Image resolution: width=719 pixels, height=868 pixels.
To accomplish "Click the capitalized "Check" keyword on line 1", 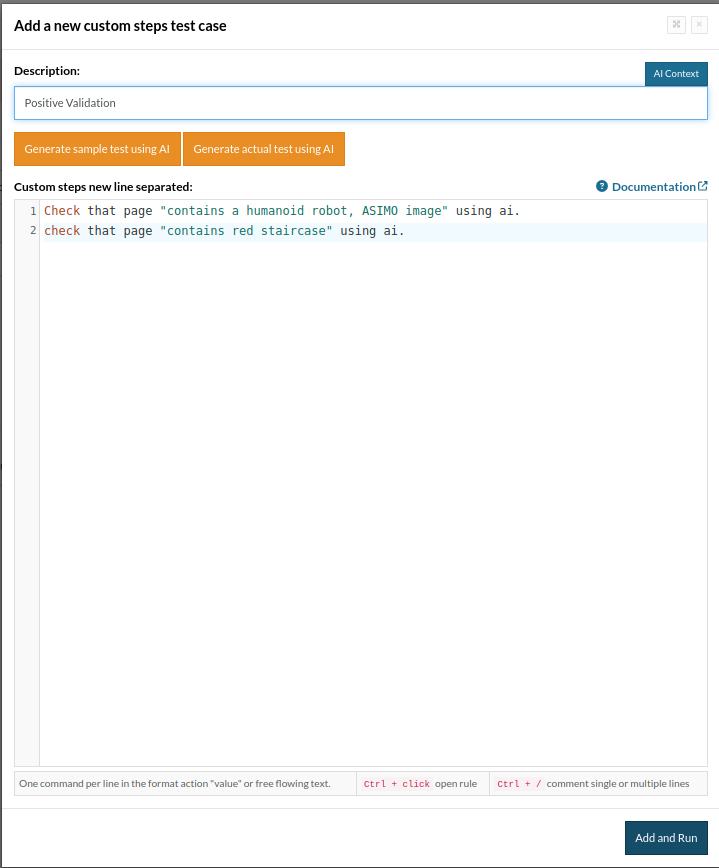I will (62, 211).
